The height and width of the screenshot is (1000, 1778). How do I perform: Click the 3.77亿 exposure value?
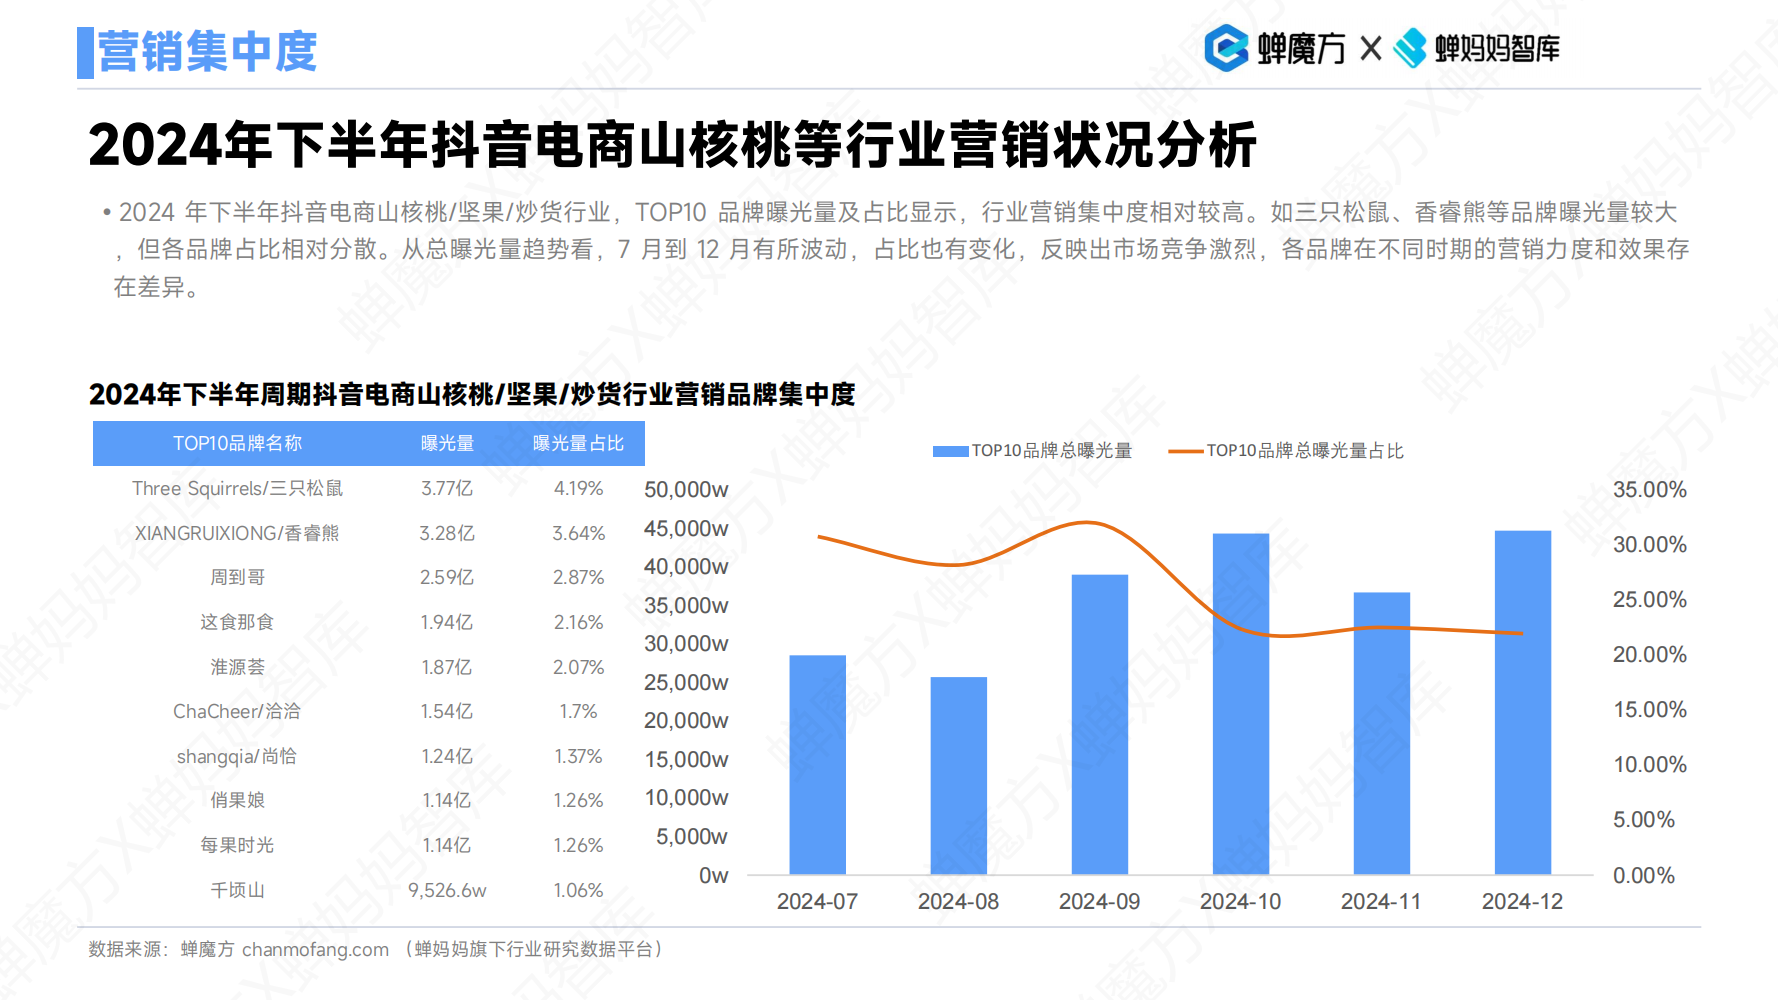(x=447, y=488)
